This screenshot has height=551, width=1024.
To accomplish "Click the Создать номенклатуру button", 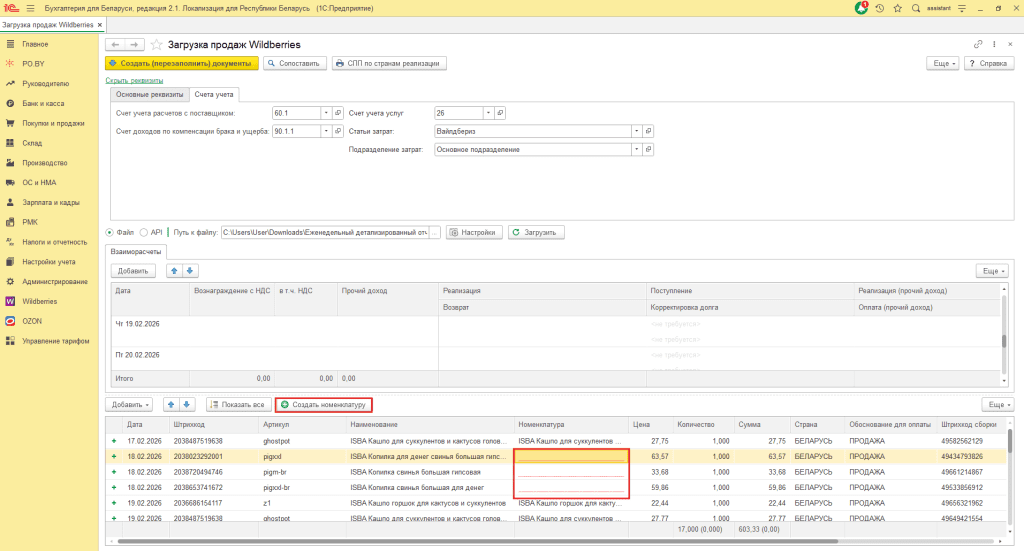I will [x=324, y=405].
